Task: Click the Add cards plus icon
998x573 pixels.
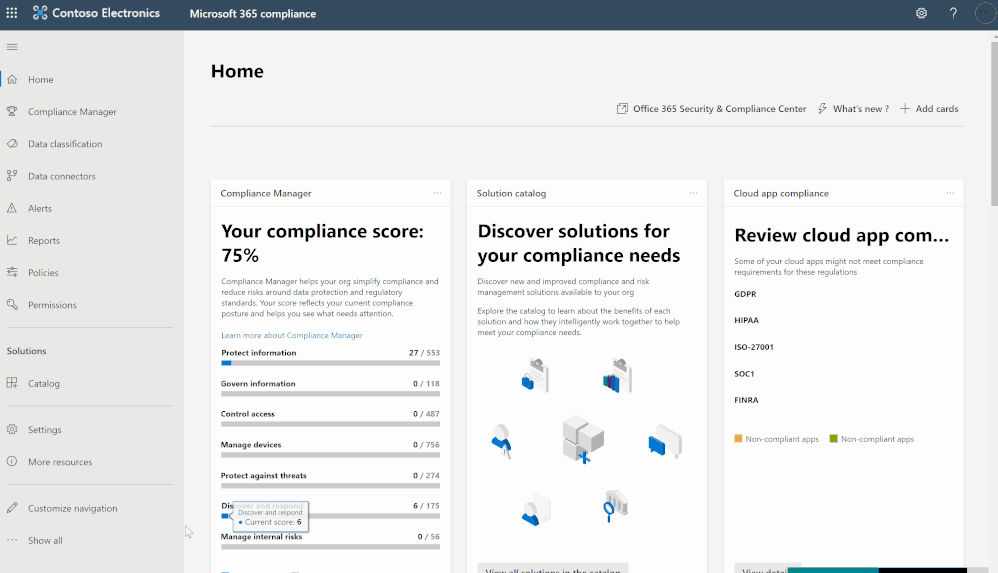Action: (904, 109)
